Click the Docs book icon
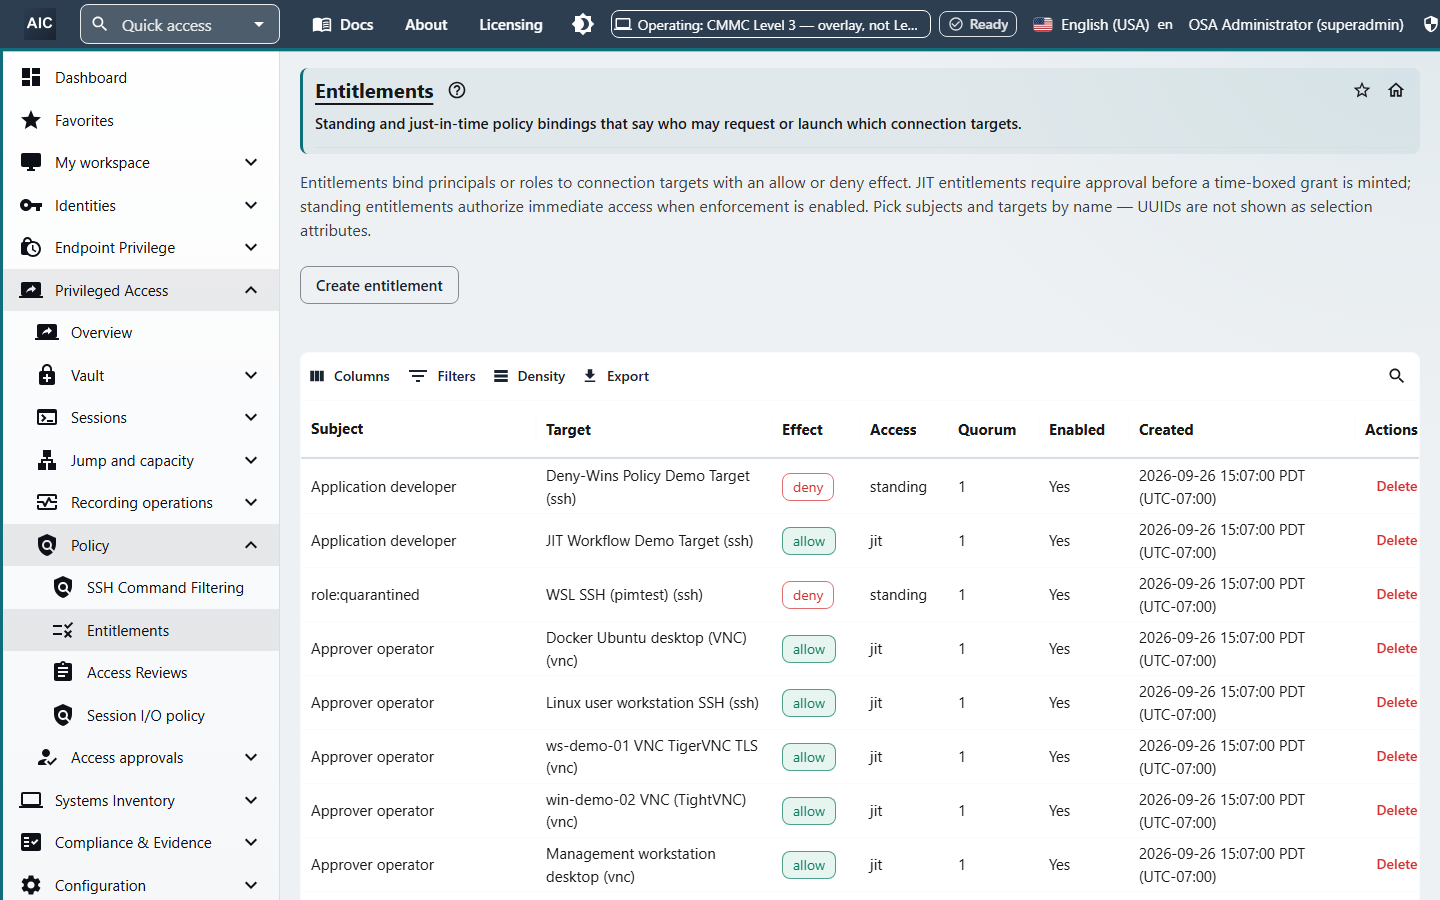 pyautogui.click(x=322, y=24)
